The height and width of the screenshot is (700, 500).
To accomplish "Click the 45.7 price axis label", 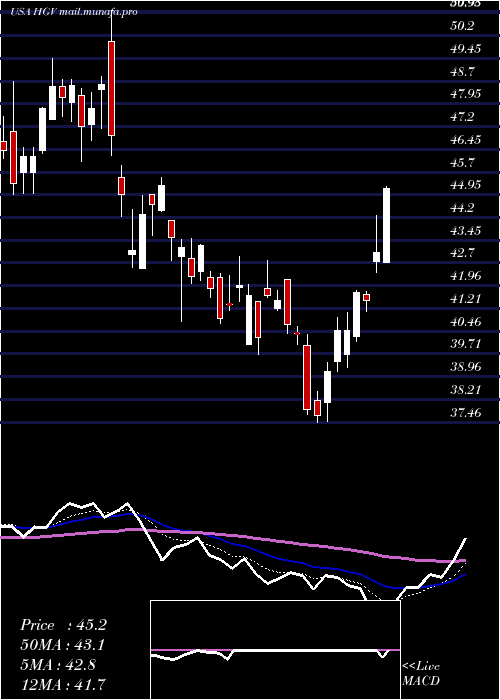I will pos(462,162).
